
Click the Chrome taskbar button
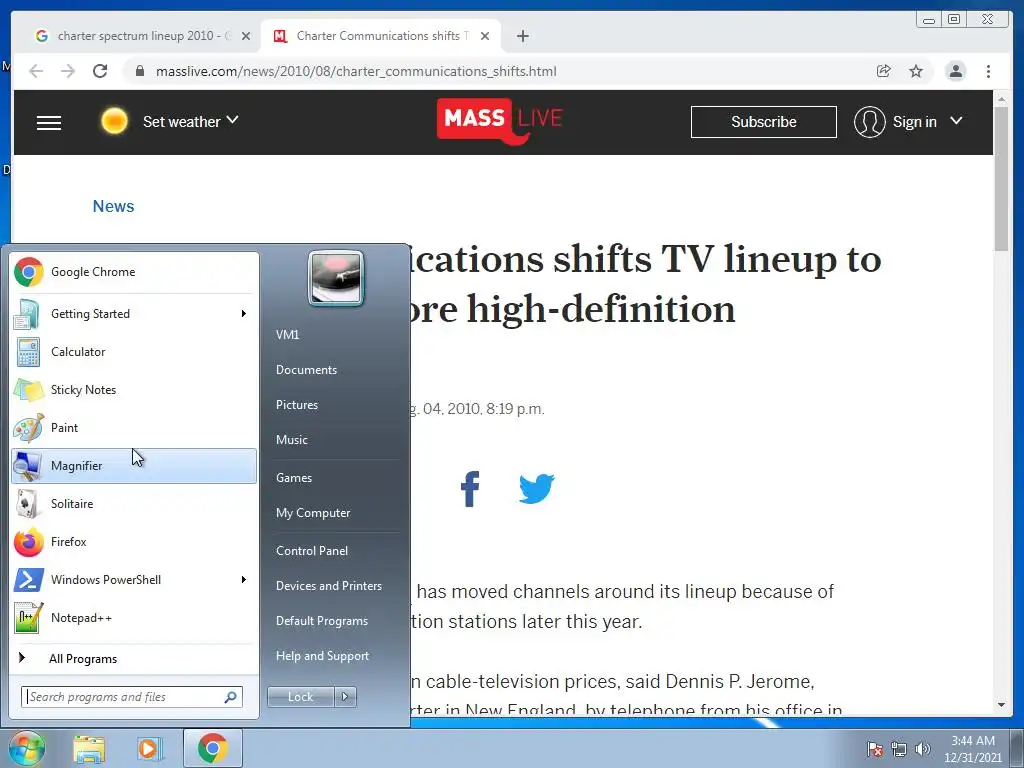click(213, 748)
